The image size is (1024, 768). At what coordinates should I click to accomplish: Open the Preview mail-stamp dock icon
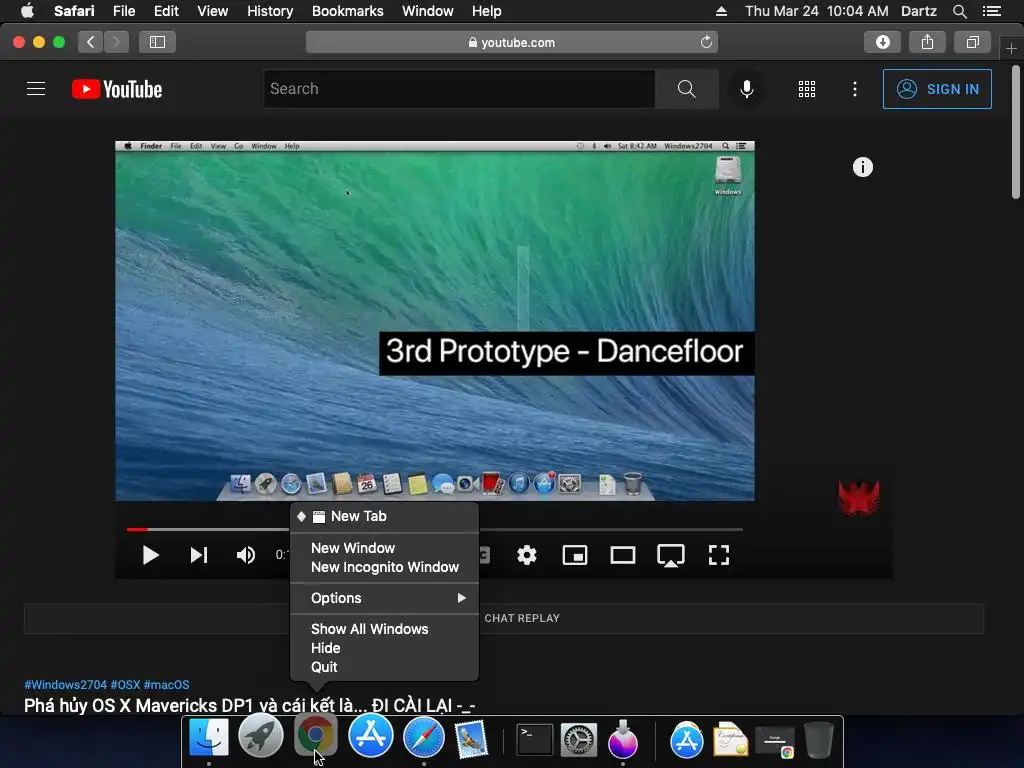(471, 739)
